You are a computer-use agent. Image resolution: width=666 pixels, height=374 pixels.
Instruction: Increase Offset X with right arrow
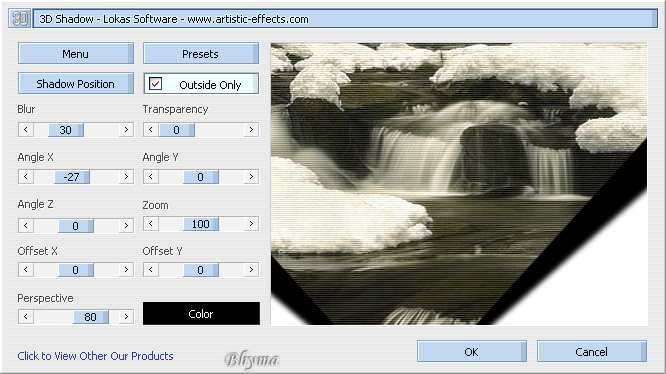tap(126, 270)
